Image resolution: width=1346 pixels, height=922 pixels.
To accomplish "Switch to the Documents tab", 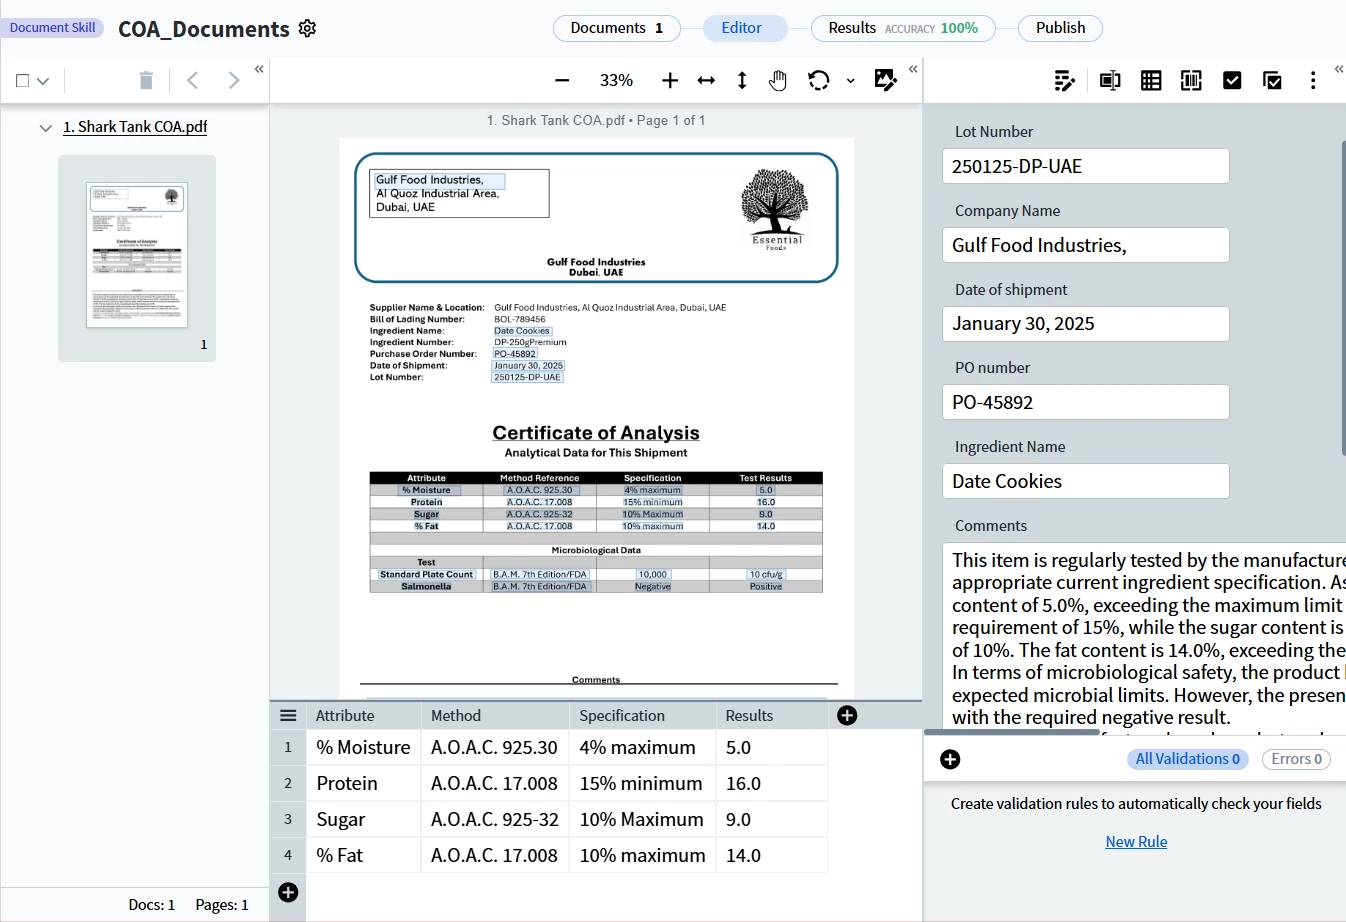I will (617, 28).
